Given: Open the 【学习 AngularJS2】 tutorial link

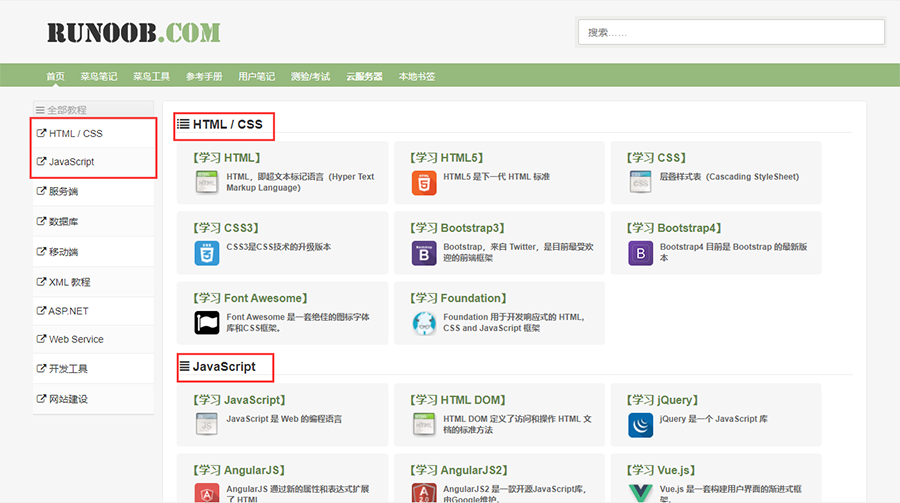Looking at the screenshot, I should coord(459,470).
